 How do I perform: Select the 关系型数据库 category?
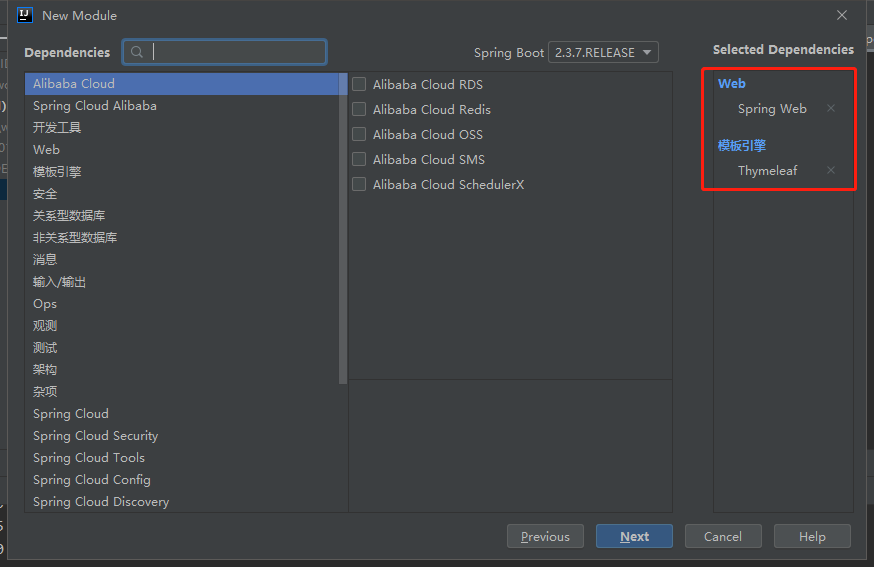coord(182,216)
